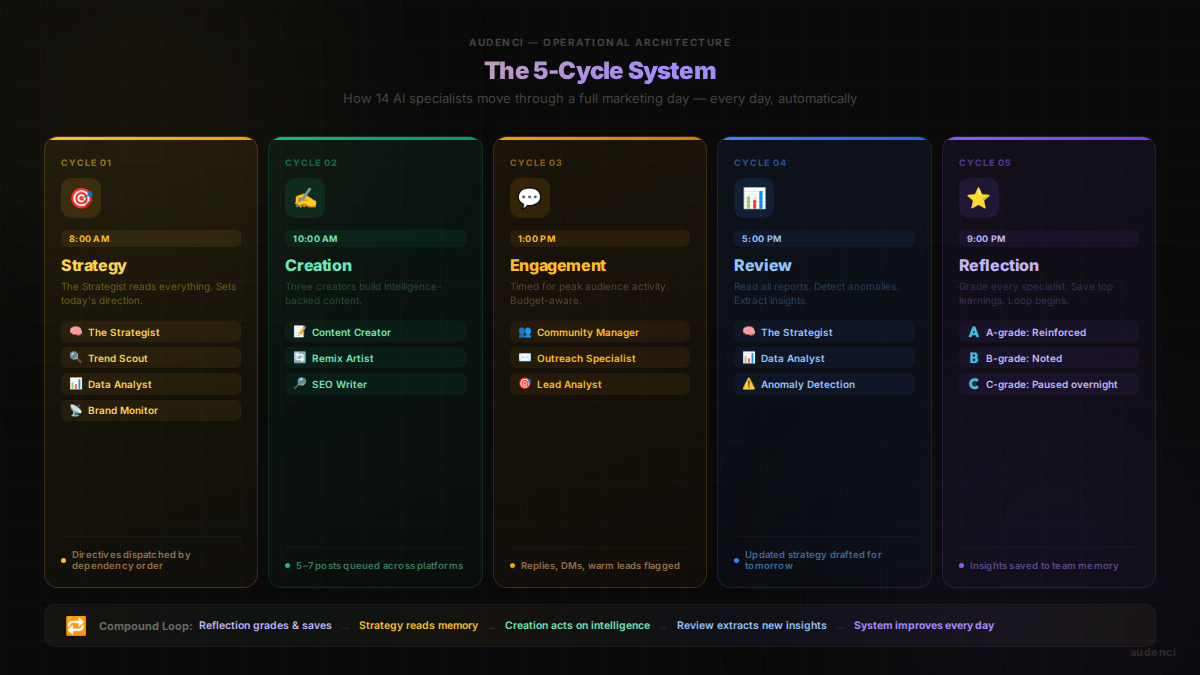
Task: Click the satellite icon beside Brand Monitor
Action: tap(76, 410)
